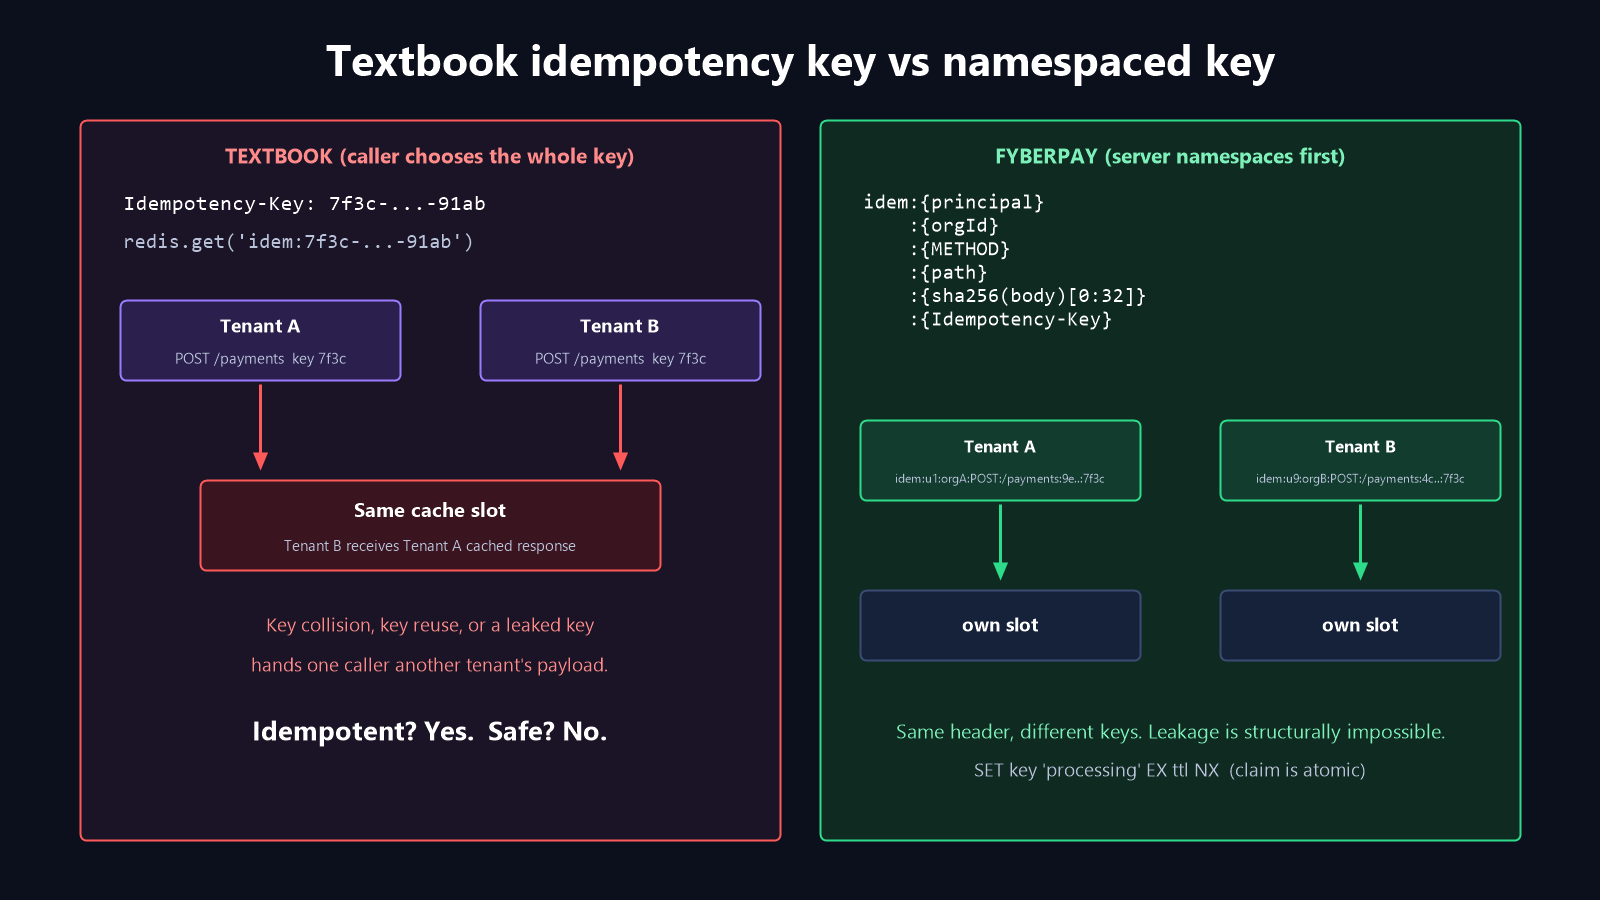Select the Tenant B title in the FyberPay panel

point(1360,447)
